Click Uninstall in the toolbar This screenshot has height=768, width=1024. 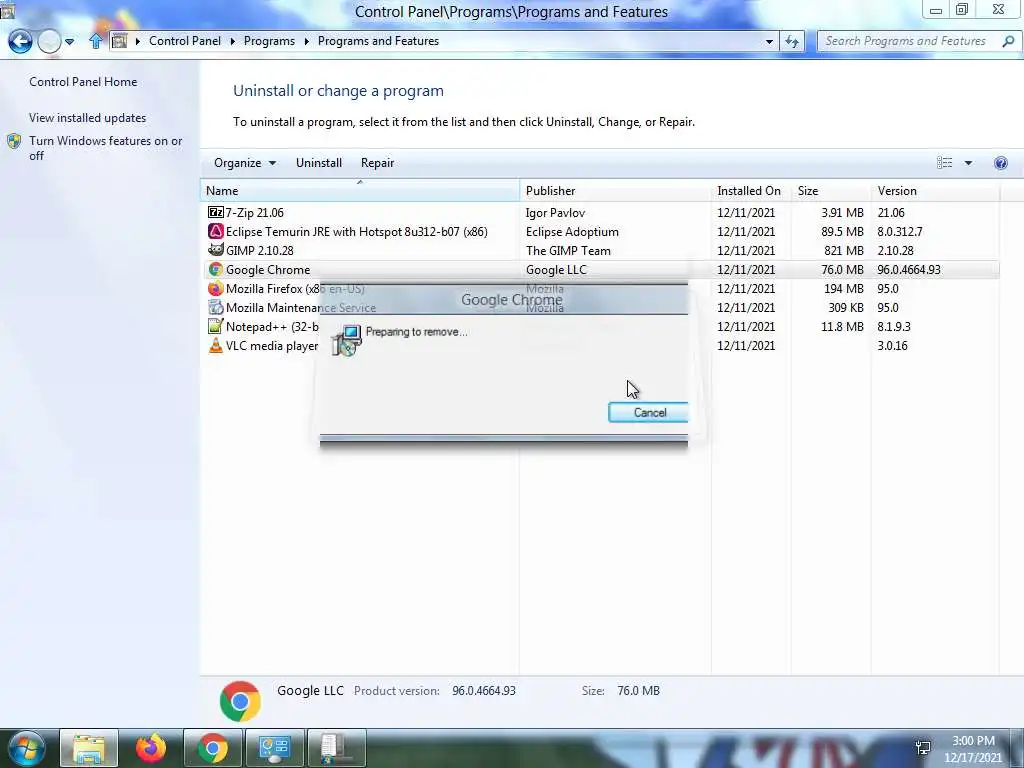tap(319, 163)
